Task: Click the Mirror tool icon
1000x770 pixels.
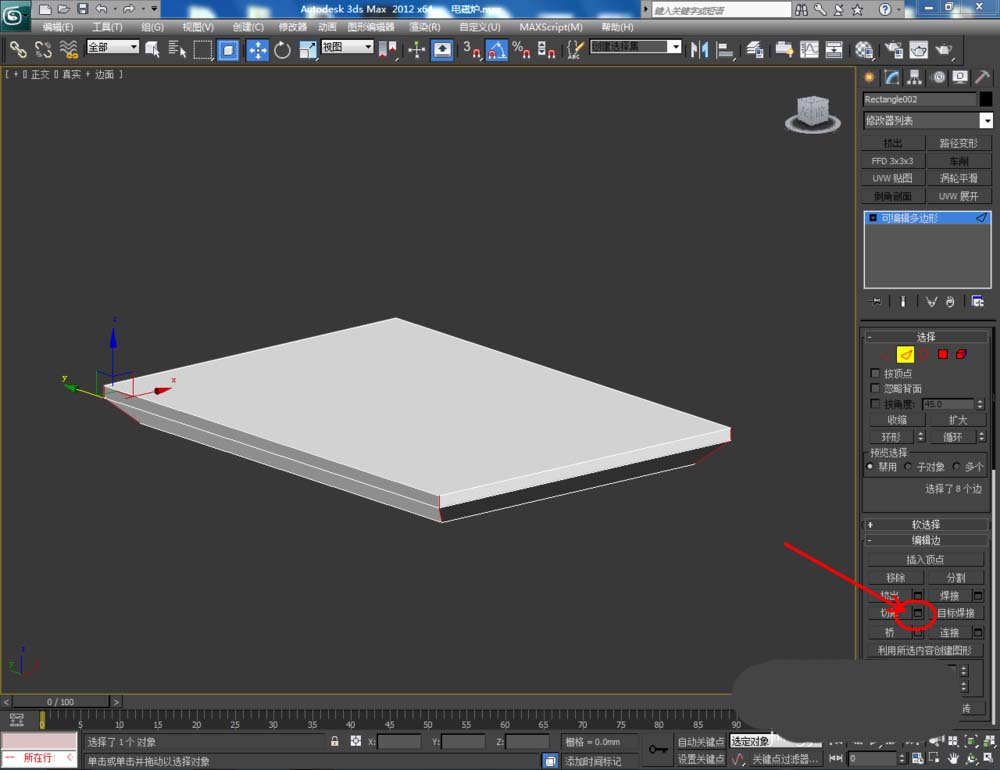Action: point(700,50)
